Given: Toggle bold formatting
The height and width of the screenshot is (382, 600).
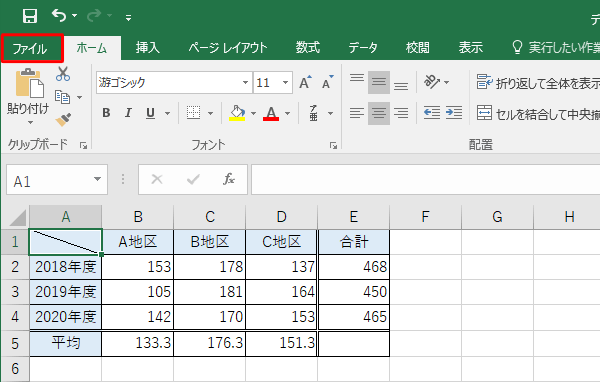Looking at the screenshot, I should point(106,113).
